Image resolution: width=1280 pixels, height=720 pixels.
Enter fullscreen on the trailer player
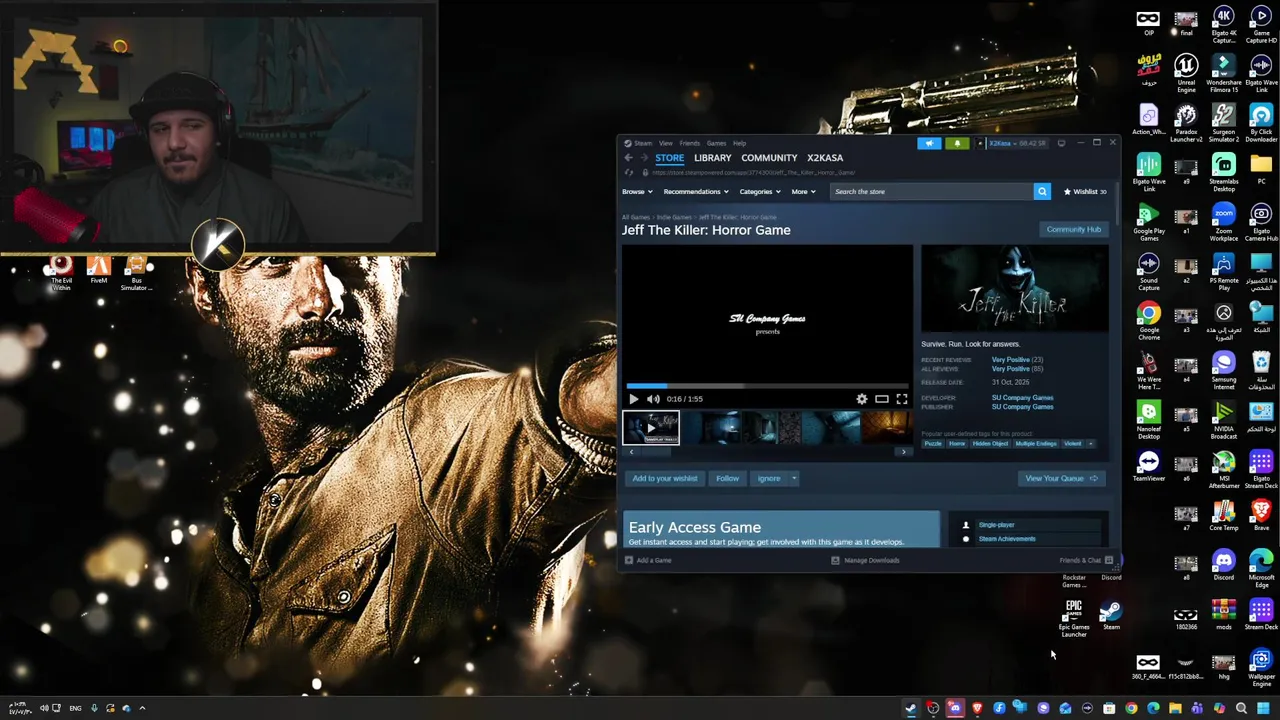pos(901,399)
